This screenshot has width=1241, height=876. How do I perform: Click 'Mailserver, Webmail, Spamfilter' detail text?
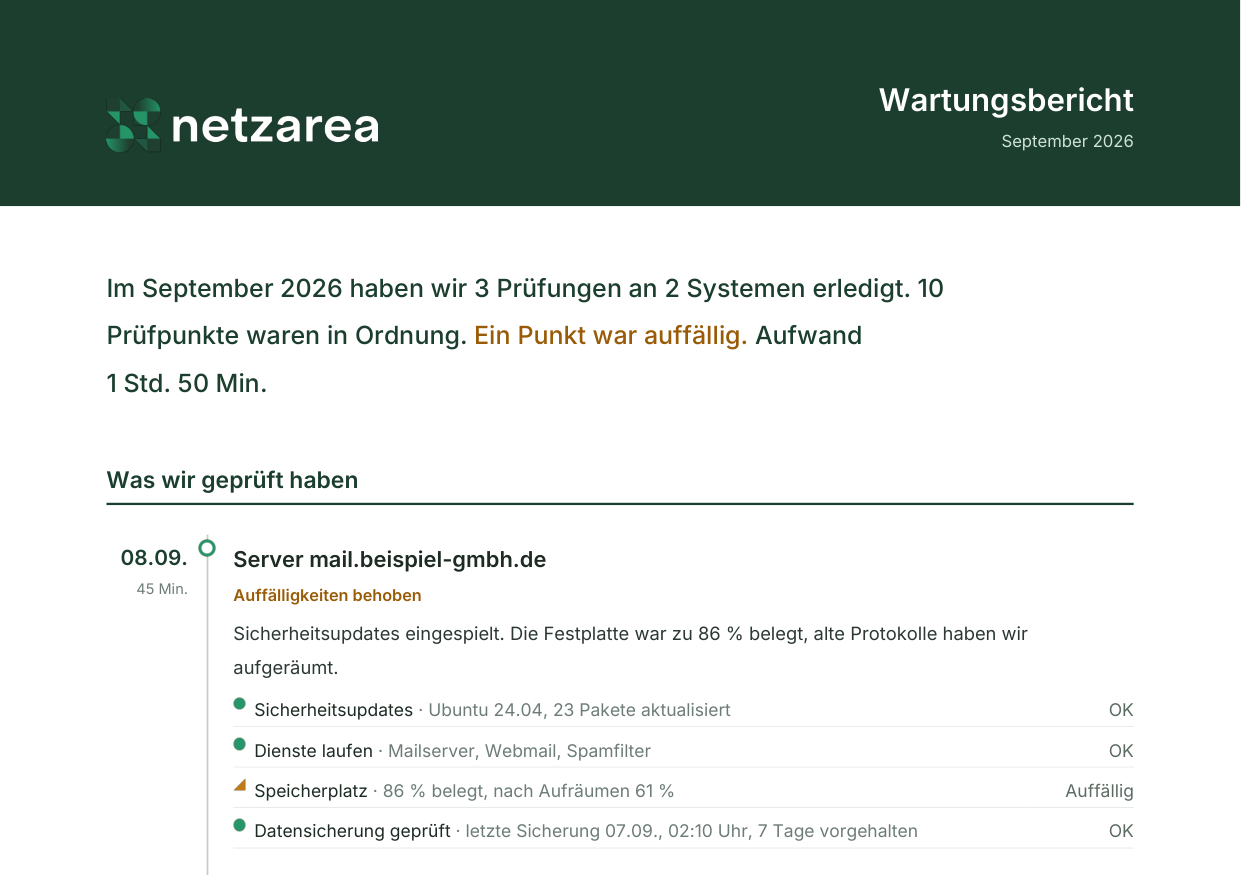pos(519,751)
